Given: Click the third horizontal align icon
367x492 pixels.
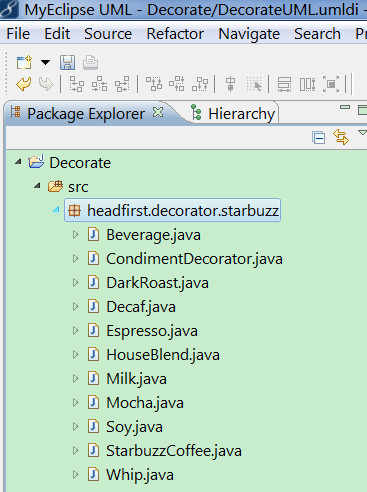Looking at the screenshot, I should tap(122, 84).
